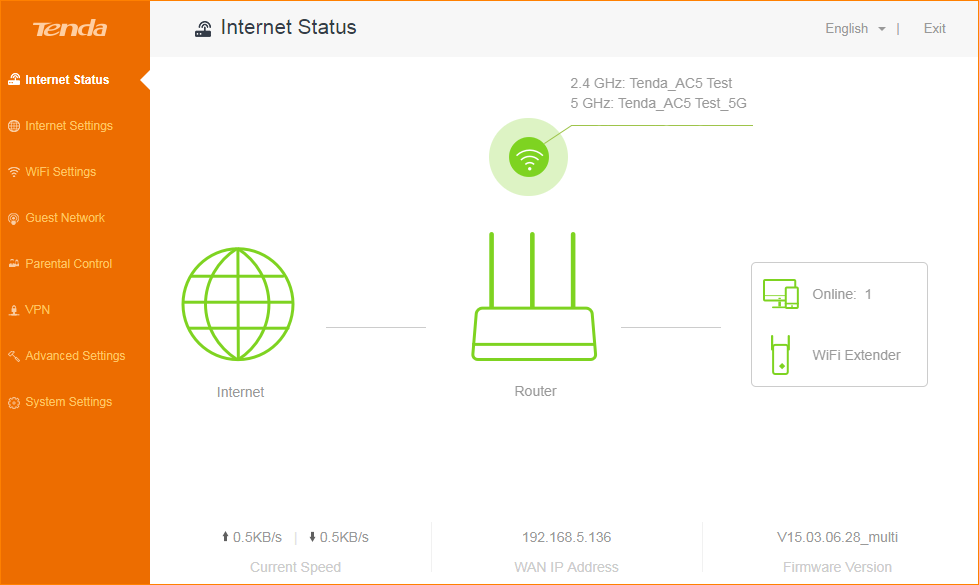Click the green WiFi signal icon
Viewport: 979px width, 585px height.
(x=528, y=157)
